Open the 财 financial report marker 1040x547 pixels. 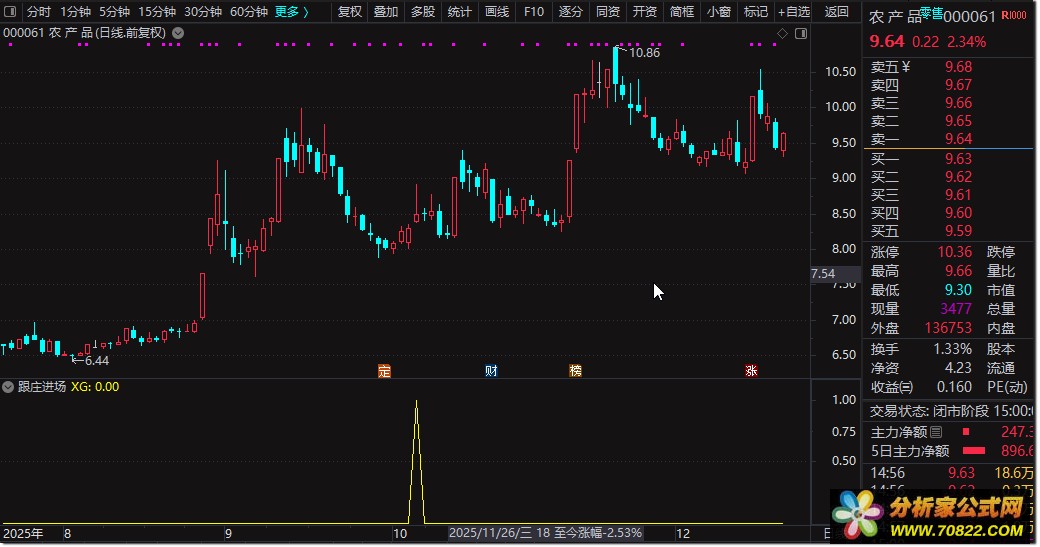[x=491, y=371]
